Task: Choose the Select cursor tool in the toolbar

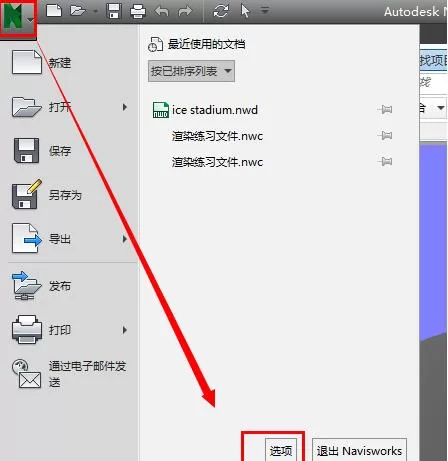Action: (x=245, y=11)
